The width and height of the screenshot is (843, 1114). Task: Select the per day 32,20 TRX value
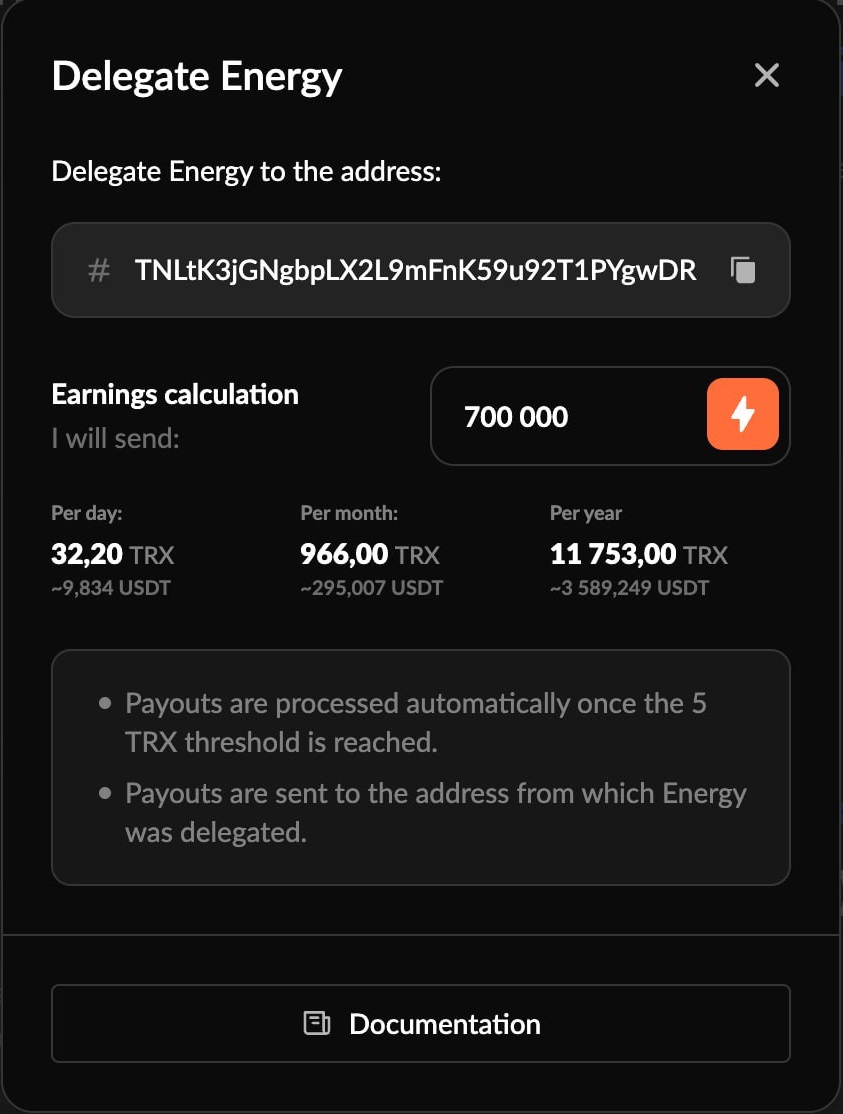tap(112, 554)
